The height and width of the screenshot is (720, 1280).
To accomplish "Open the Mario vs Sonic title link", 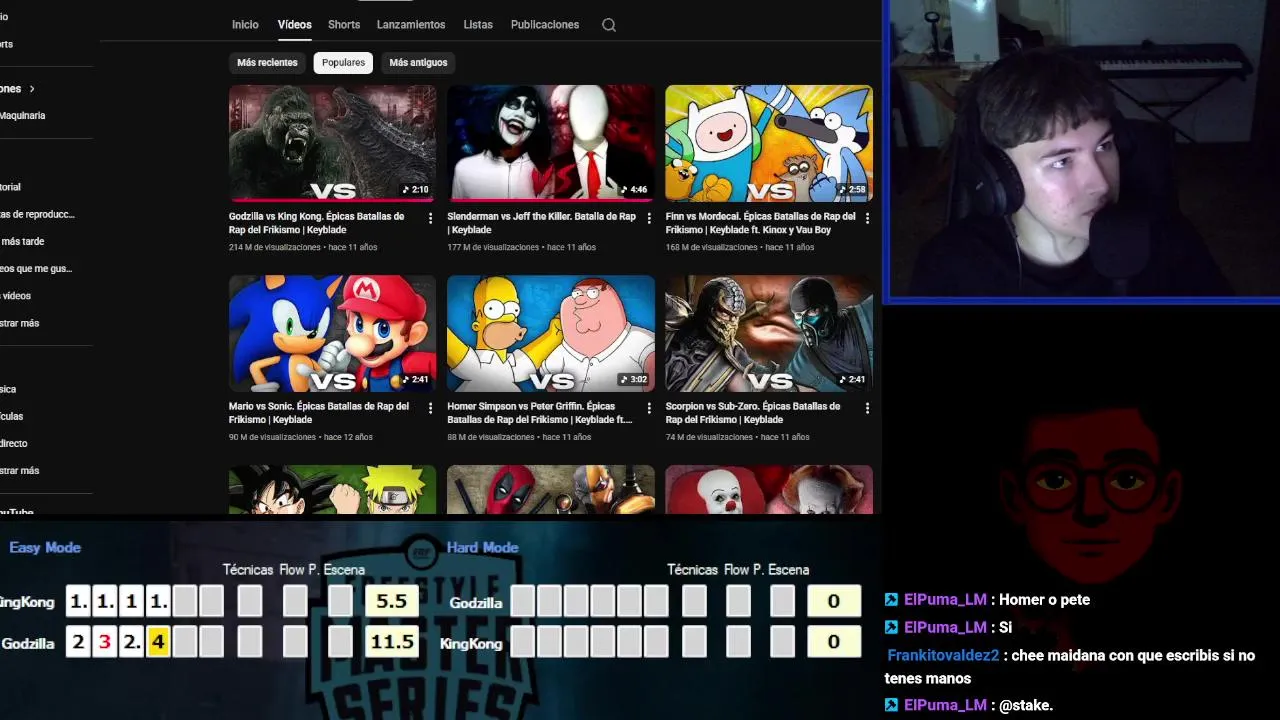I will [x=319, y=413].
